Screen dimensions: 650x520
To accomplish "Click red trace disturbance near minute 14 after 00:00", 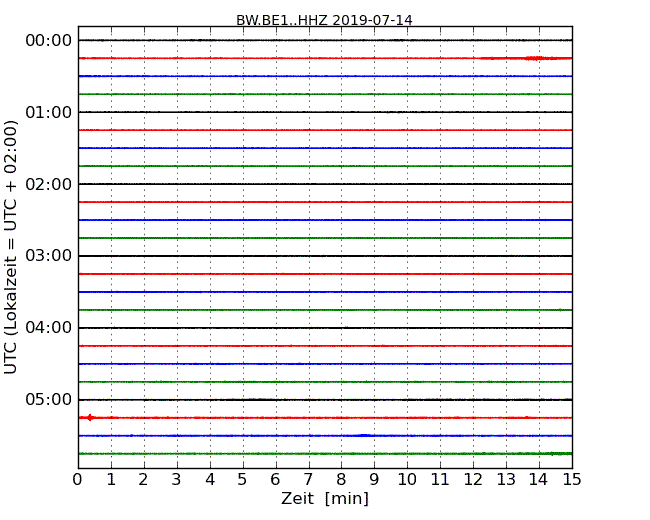I will point(536,58).
